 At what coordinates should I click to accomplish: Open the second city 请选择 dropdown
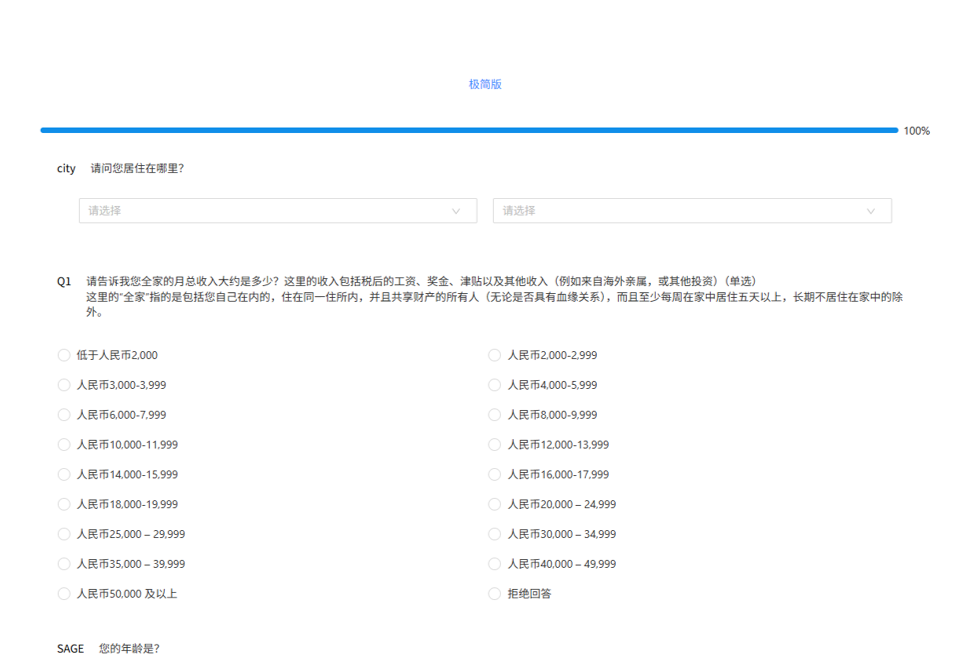click(x=692, y=211)
